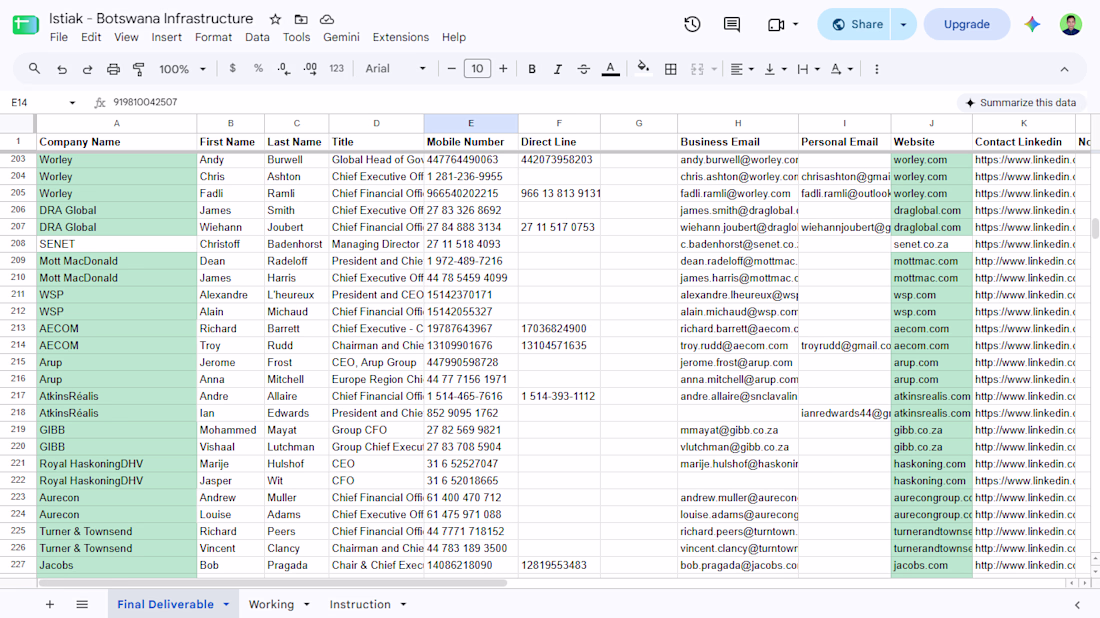Expand the horizontal align dropdown
Image resolution: width=1100 pixels, height=618 pixels.
[x=751, y=69]
